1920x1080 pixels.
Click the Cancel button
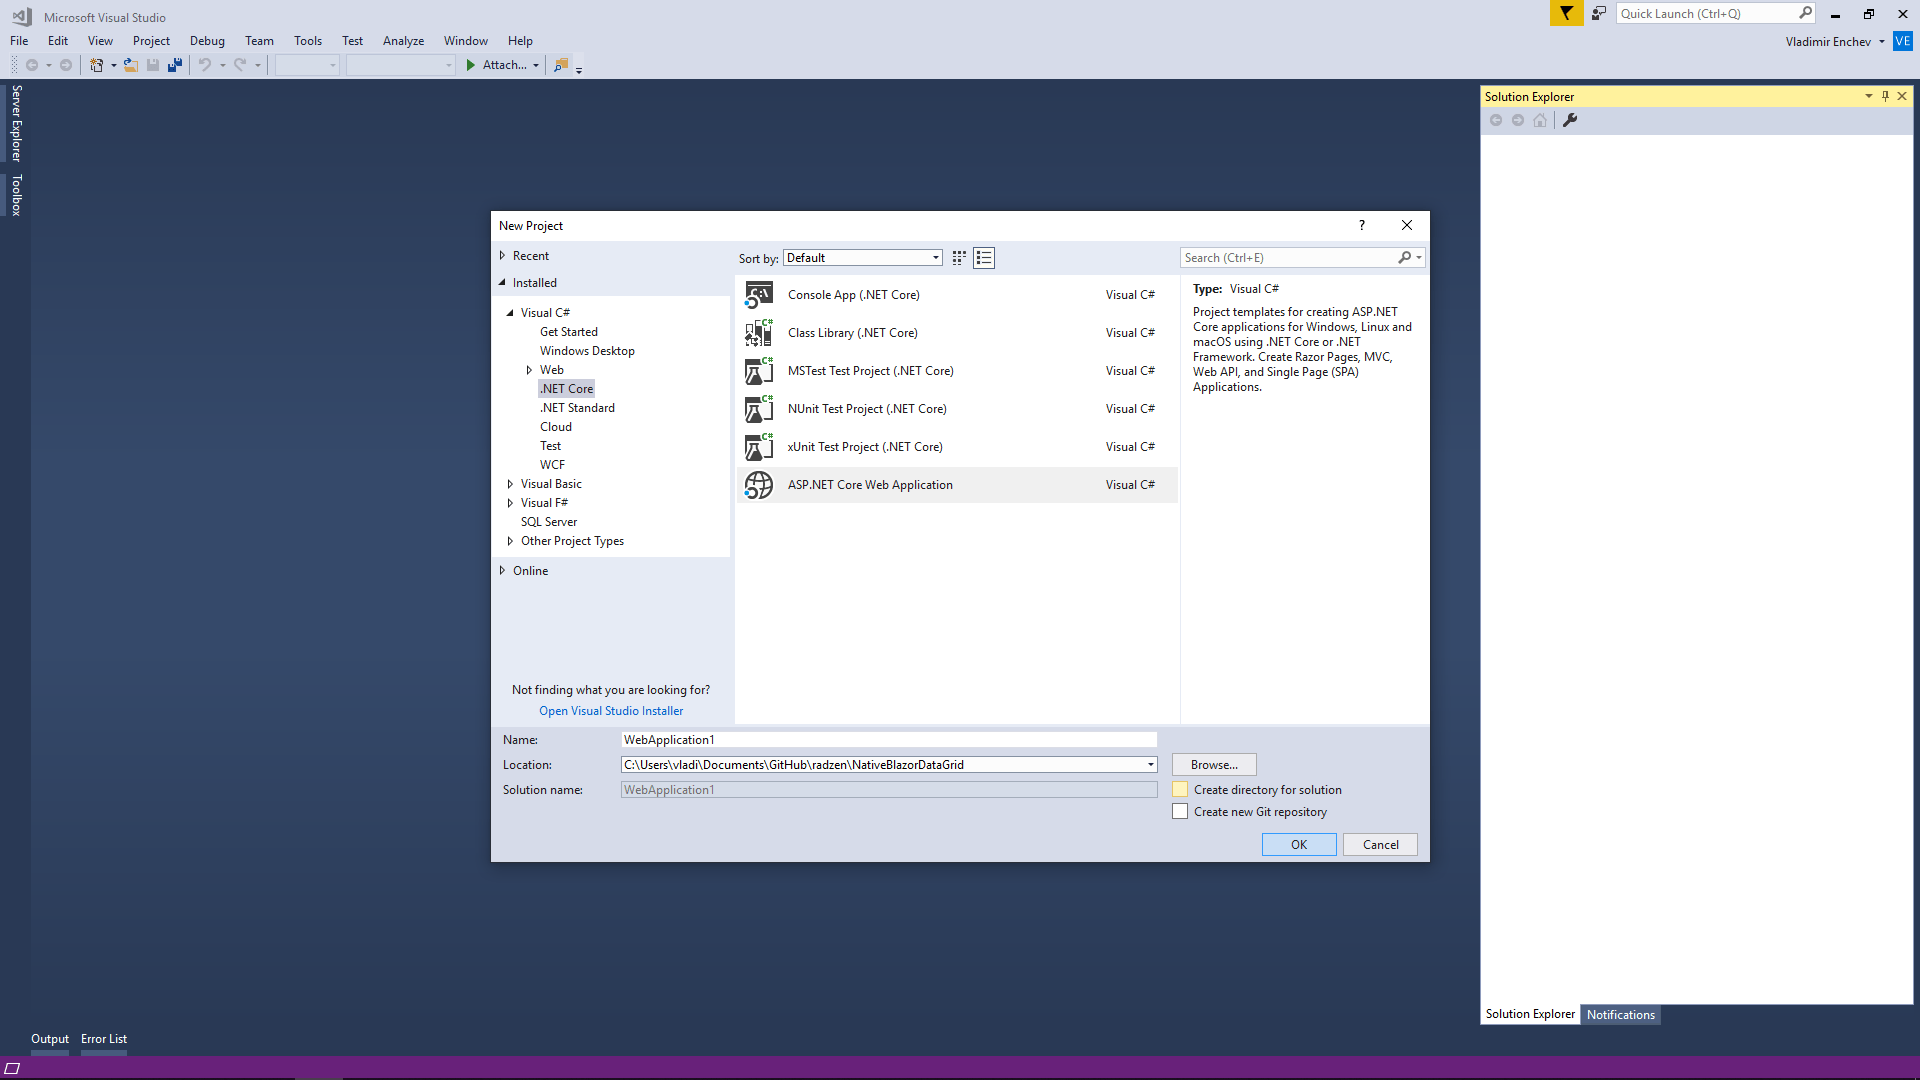1380,845
